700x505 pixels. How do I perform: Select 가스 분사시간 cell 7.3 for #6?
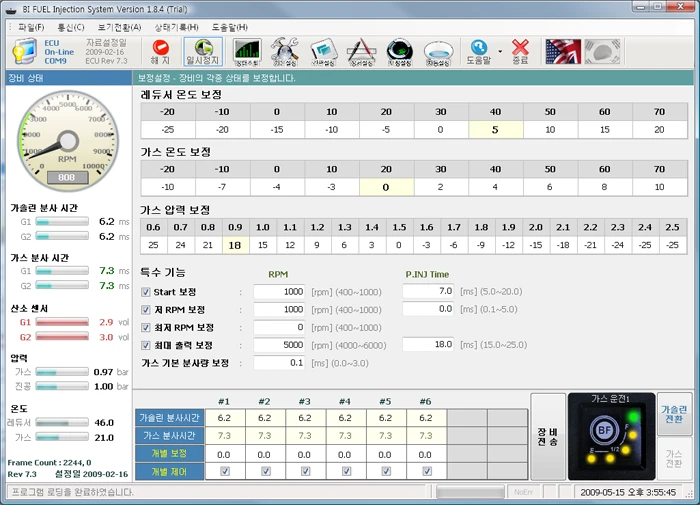[426, 435]
